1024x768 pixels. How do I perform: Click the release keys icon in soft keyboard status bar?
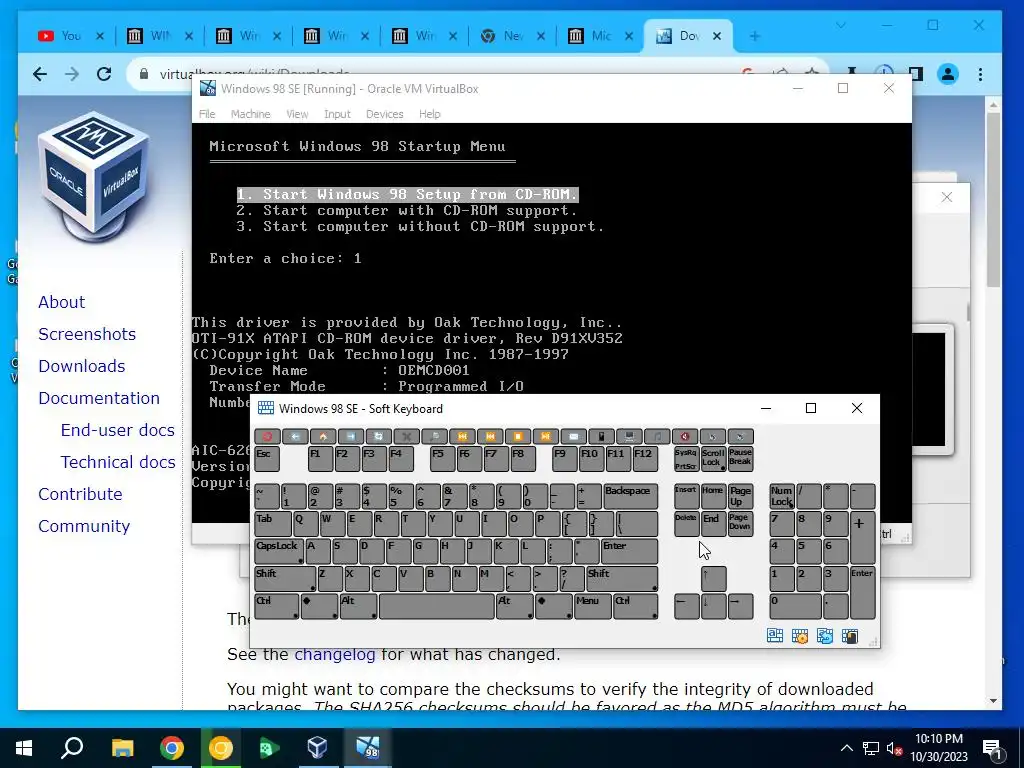850,636
